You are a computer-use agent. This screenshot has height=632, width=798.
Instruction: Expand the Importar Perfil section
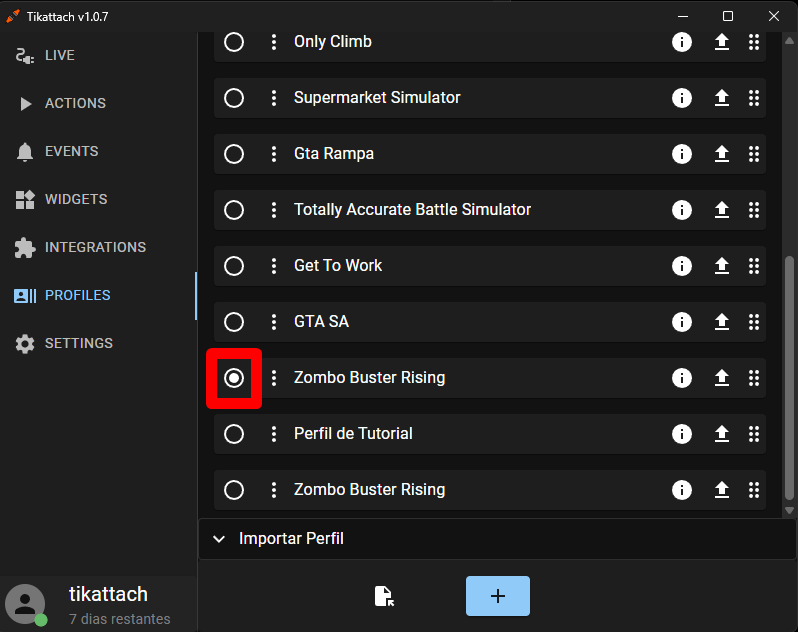497,539
